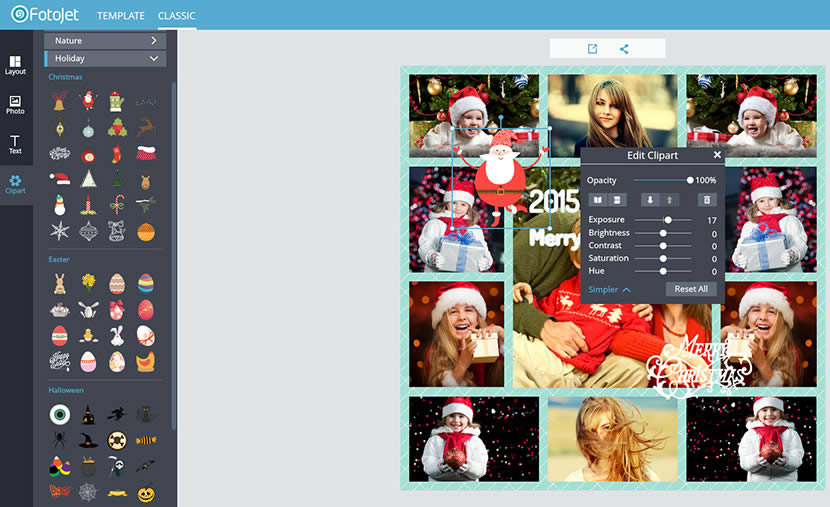Image resolution: width=830 pixels, height=507 pixels.
Task: Open the Clipart panel in sidebar
Action: pos(15,184)
